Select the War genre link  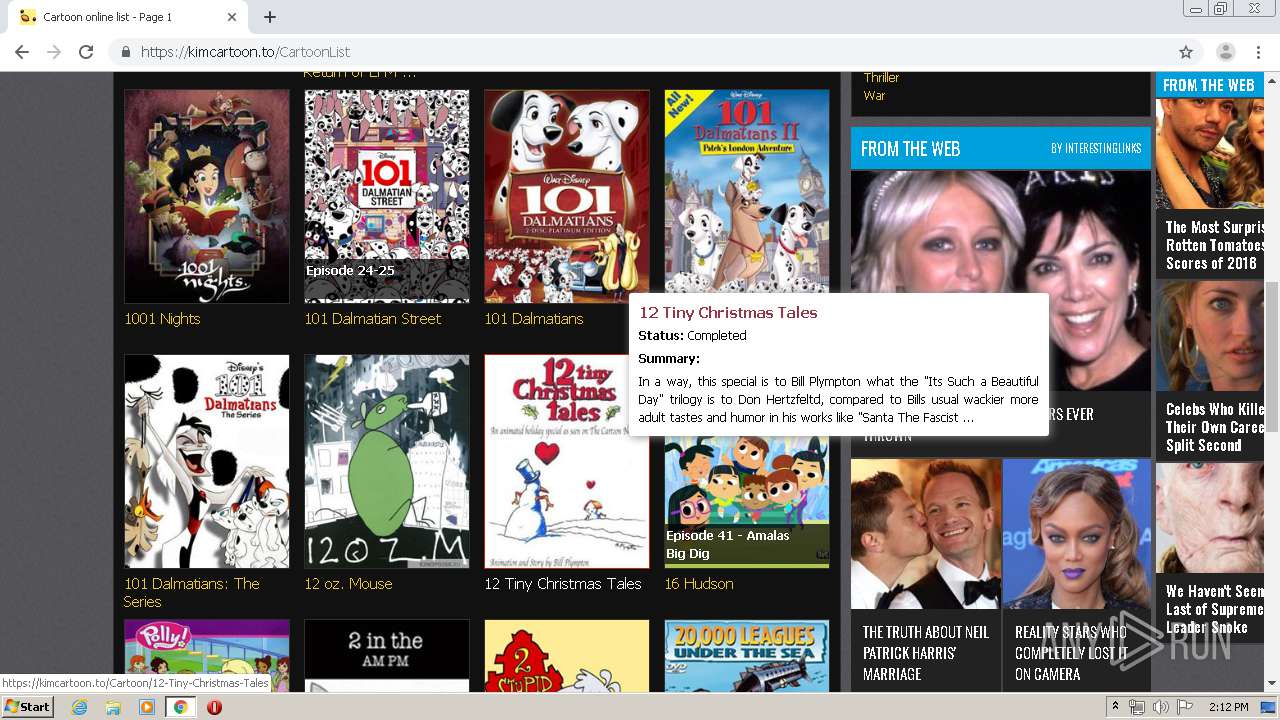(x=874, y=96)
